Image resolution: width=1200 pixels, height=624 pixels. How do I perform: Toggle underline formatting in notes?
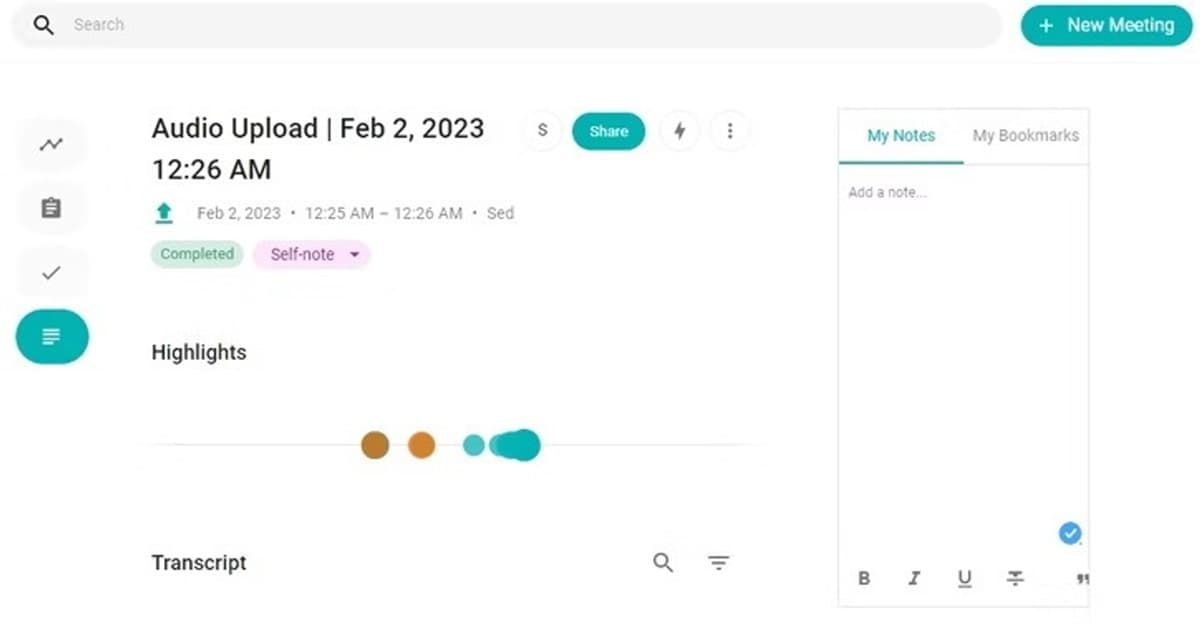(964, 578)
